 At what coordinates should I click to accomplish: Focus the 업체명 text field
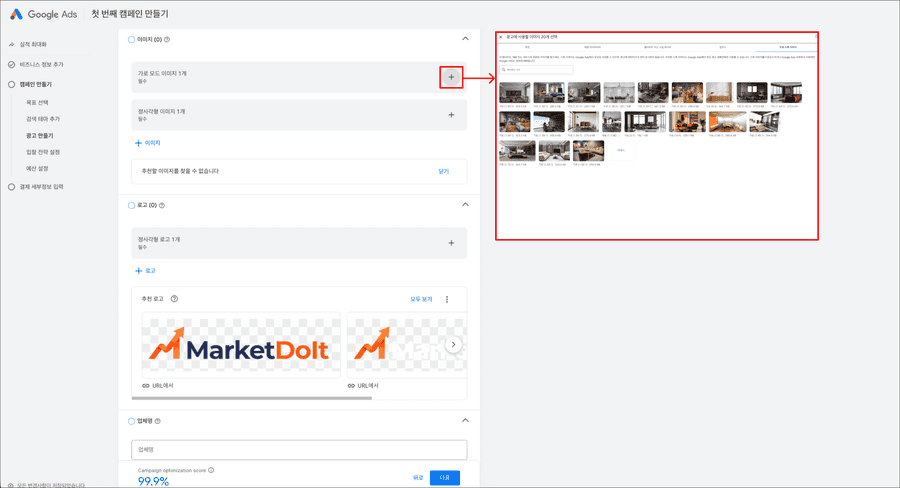click(299, 450)
